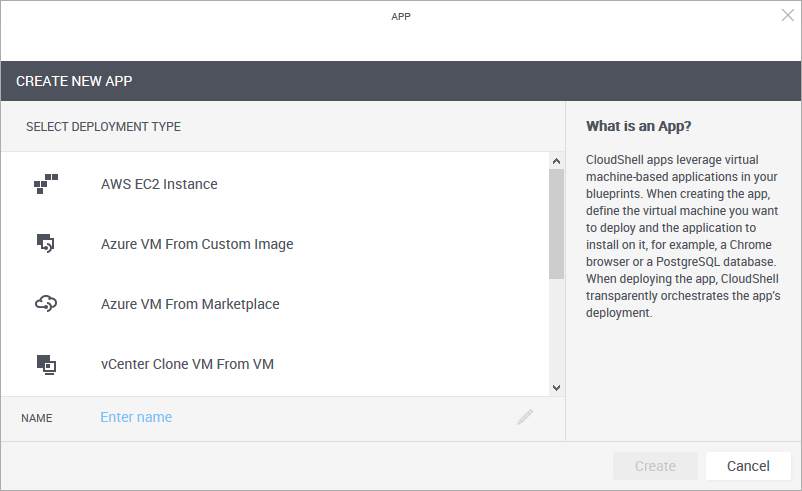Click the AWS EC2 Instance blocks icon
The height and width of the screenshot is (491, 802).
click(x=46, y=184)
